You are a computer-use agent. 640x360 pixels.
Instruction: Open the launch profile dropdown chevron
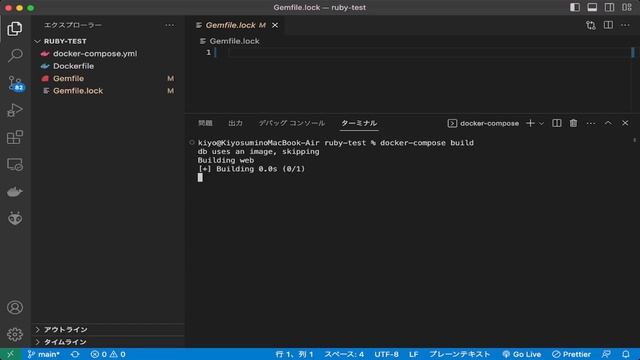pyautogui.click(x=542, y=123)
